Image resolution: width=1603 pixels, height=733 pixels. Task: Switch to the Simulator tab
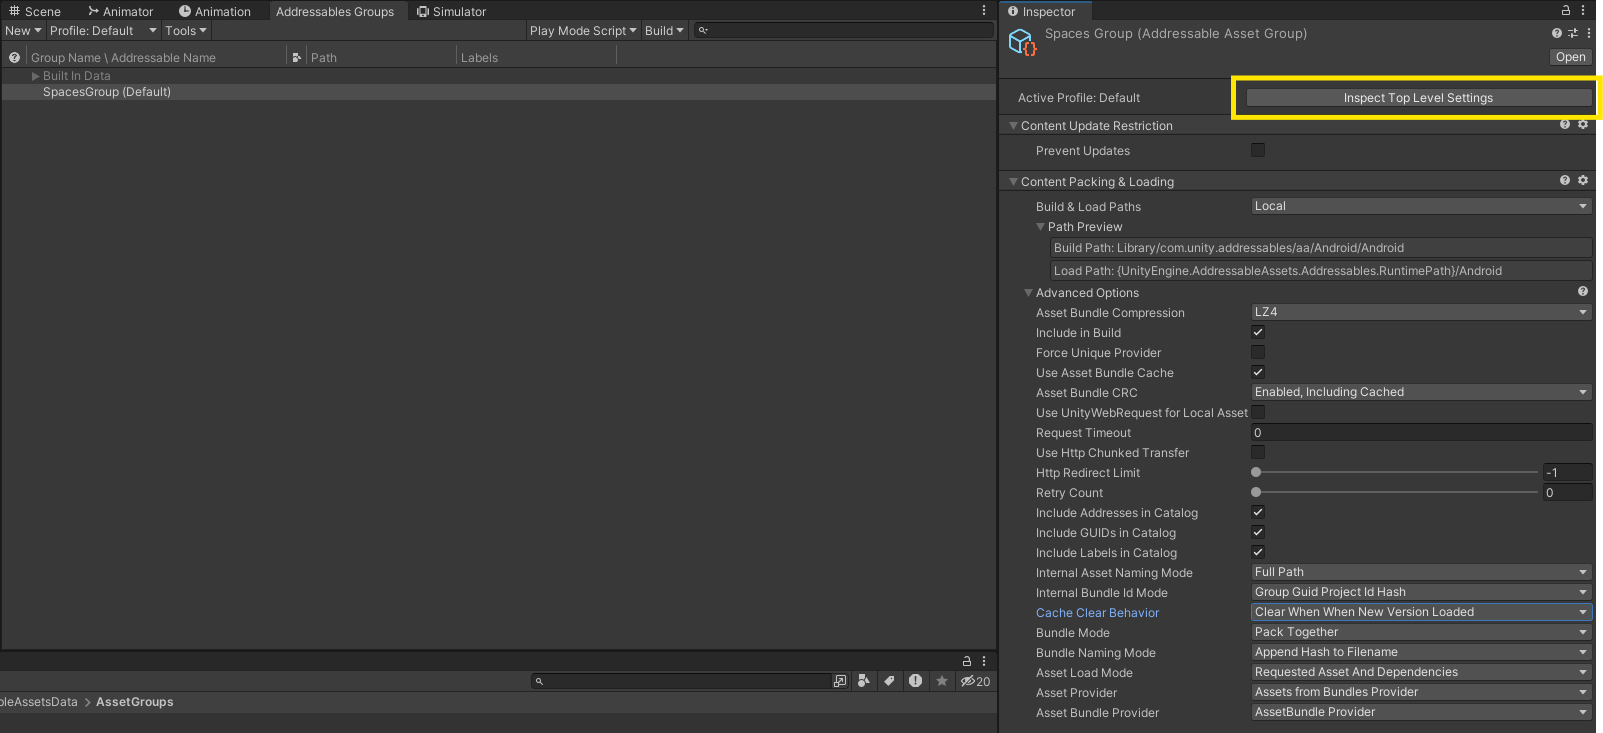click(x=451, y=12)
